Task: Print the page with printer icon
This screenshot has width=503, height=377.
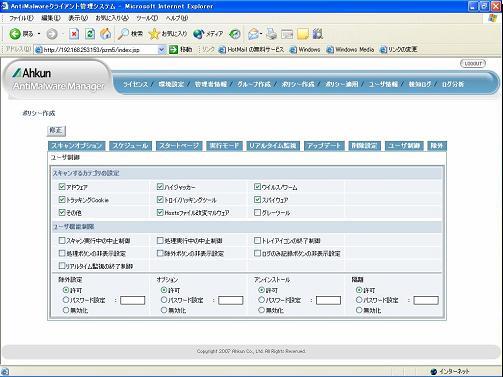Action: point(272,34)
